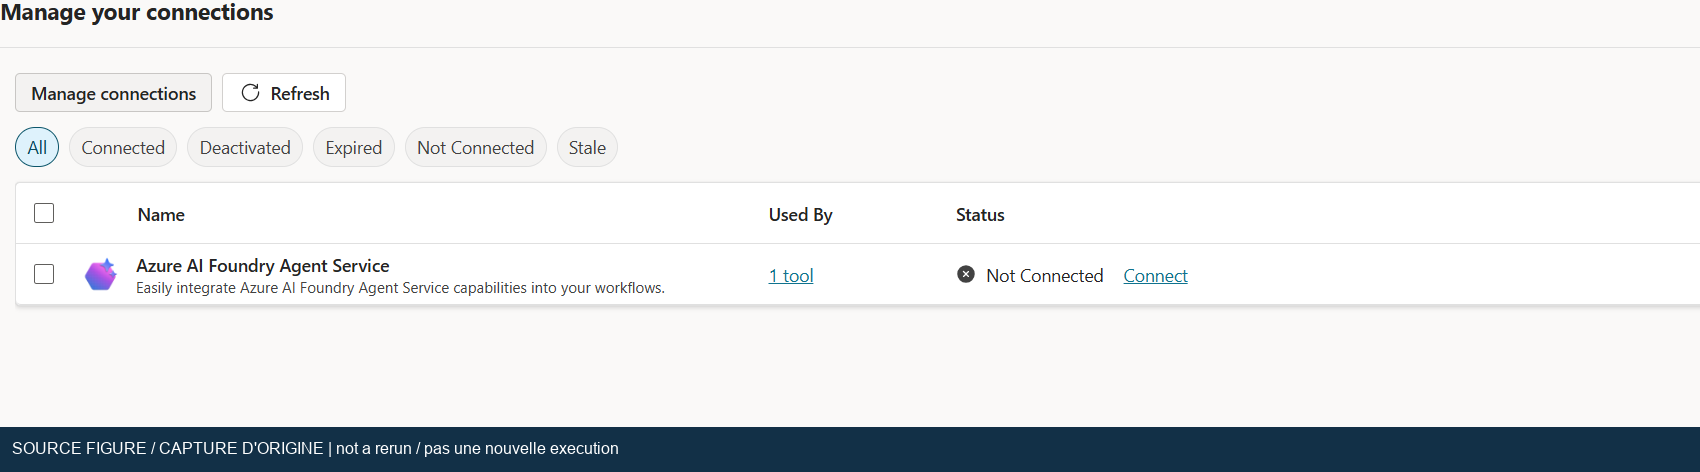The image size is (1700, 472).
Task: Click the Used By column header
Action: [x=801, y=215]
